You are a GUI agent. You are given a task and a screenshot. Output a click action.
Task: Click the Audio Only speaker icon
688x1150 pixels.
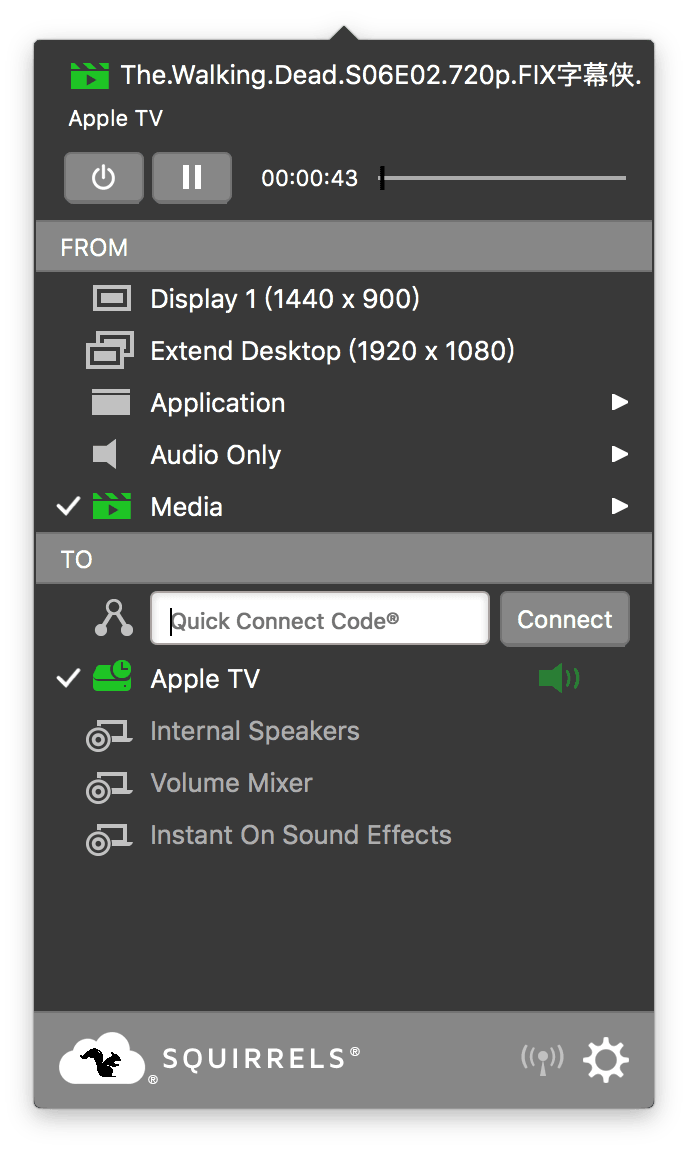[x=106, y=455]
